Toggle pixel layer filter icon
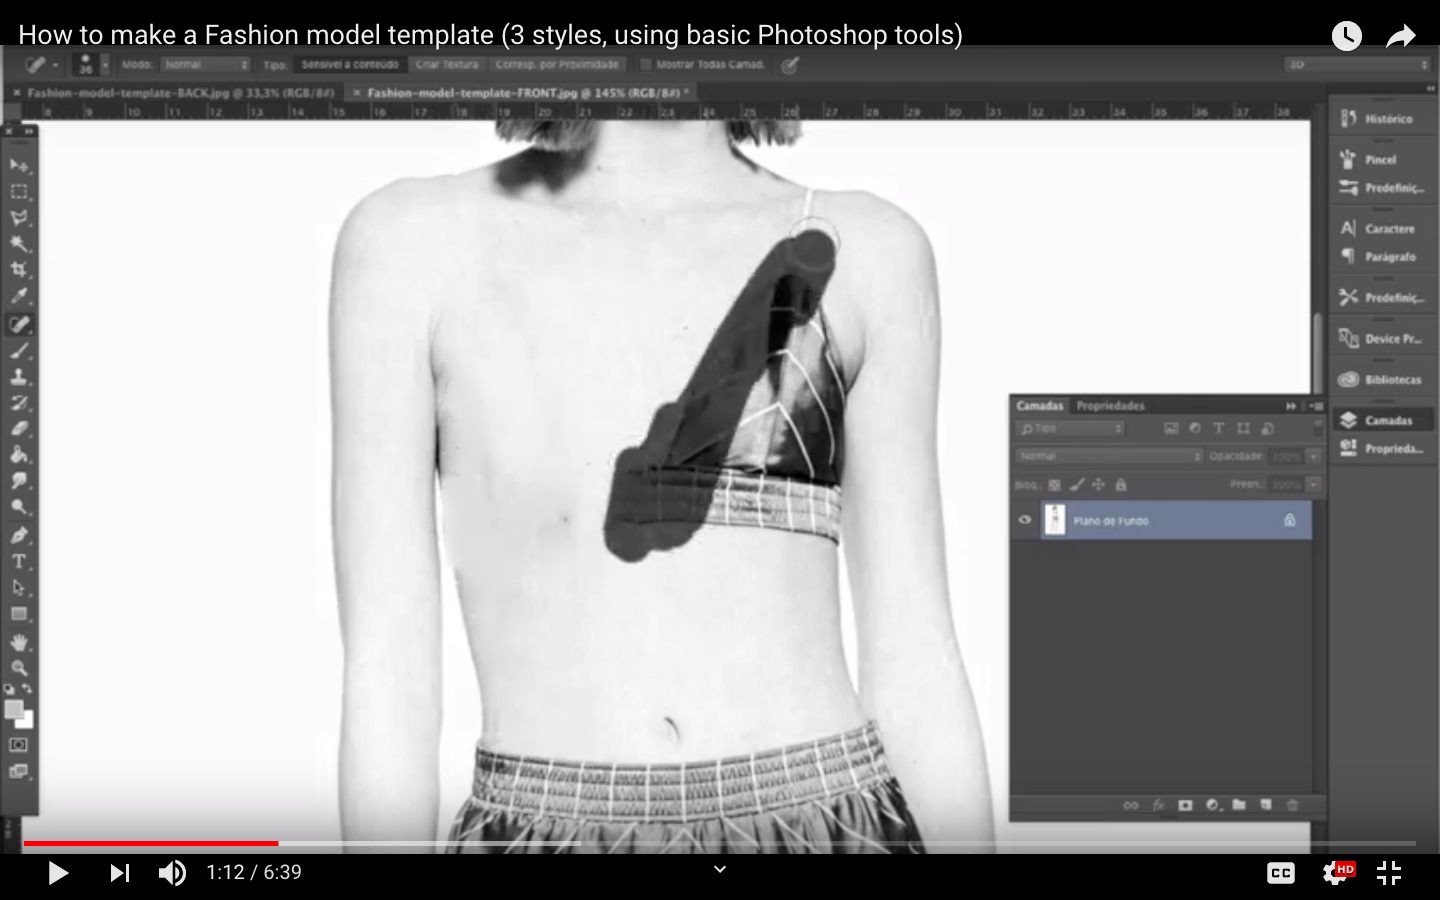The image size is (1440, 900). click(x=1171, y=428)
